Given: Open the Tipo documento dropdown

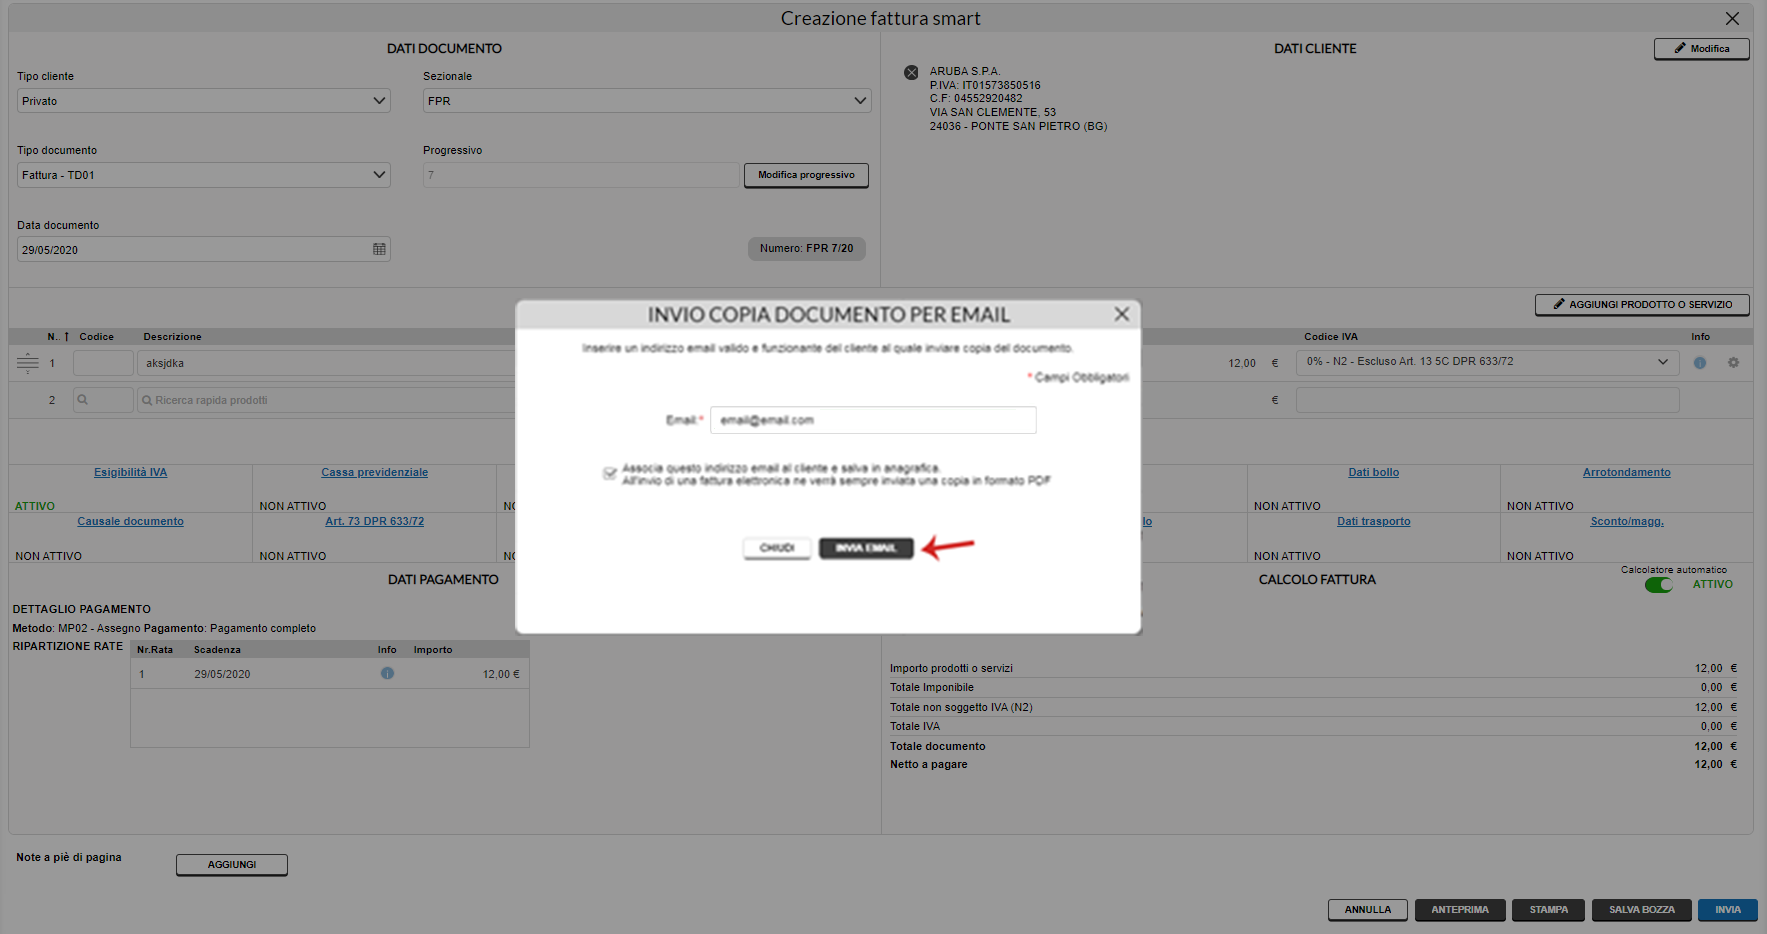Looking at the screenshot, I should pos(204,175).
